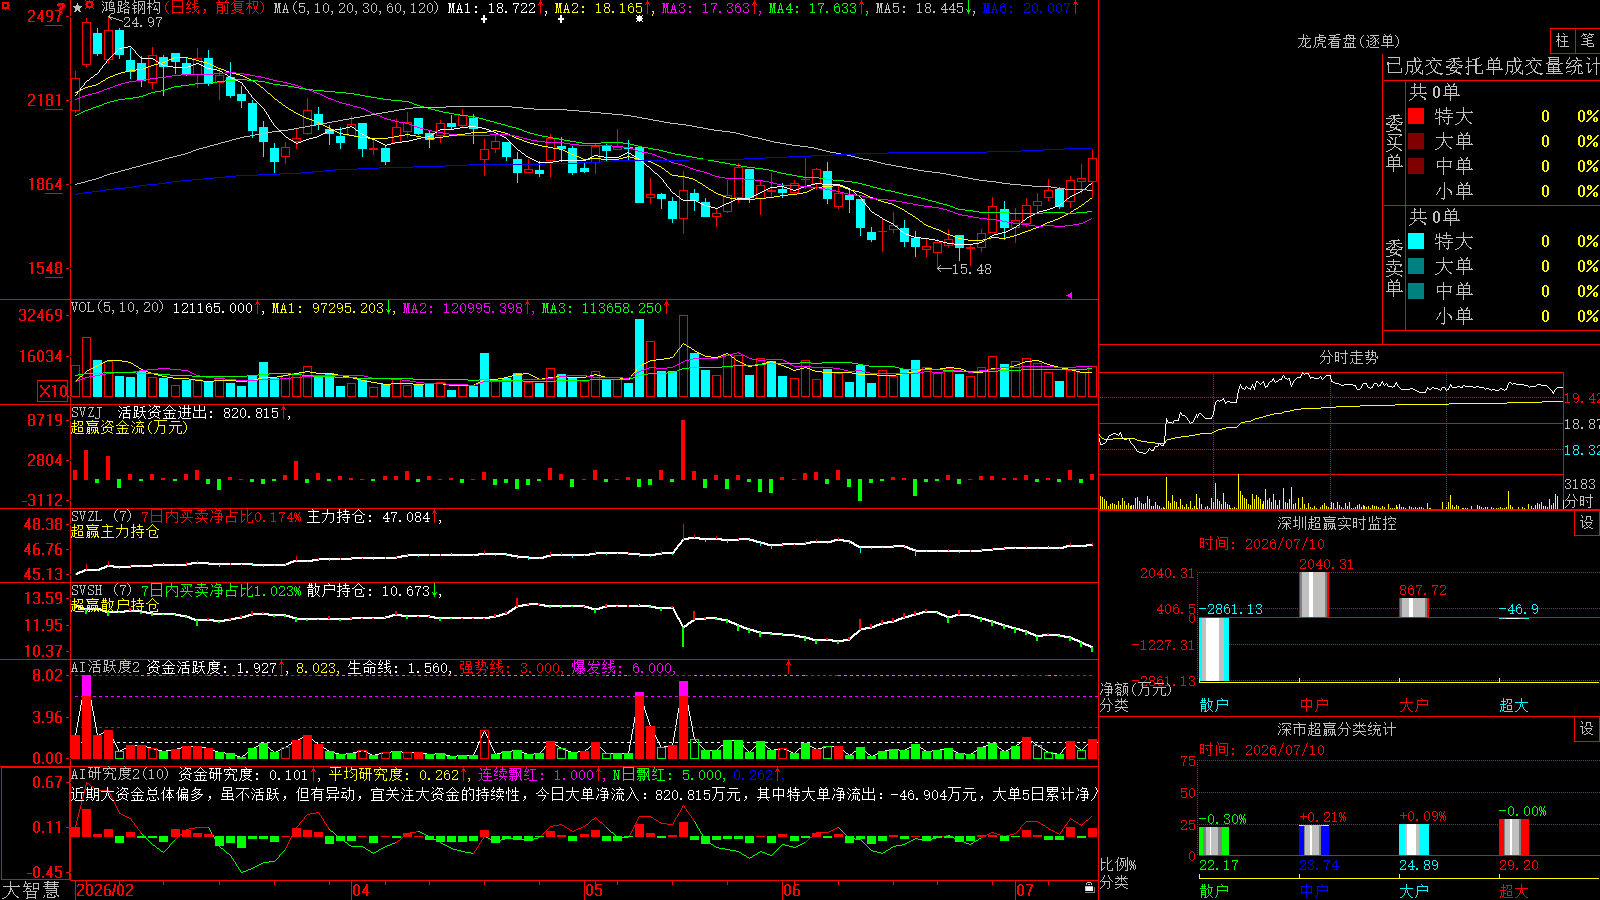Open 设 settings for 深市超赢分类统计
The image size is (1600, 900).
click(x=1587, y=729)
